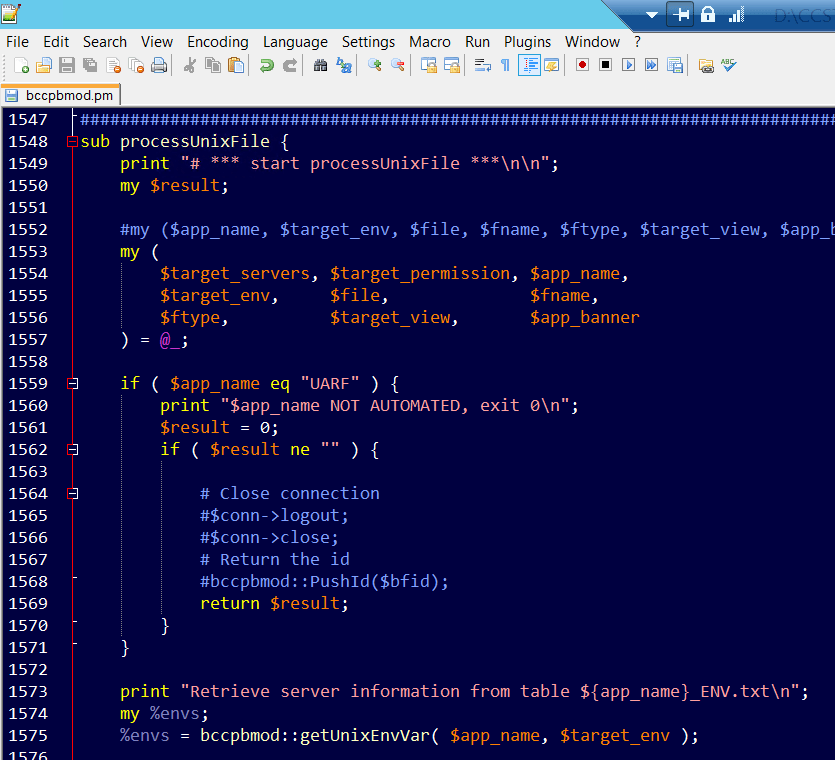Open the Macro menu
This screenshot has height=760, width=835.
click(430, 42)
